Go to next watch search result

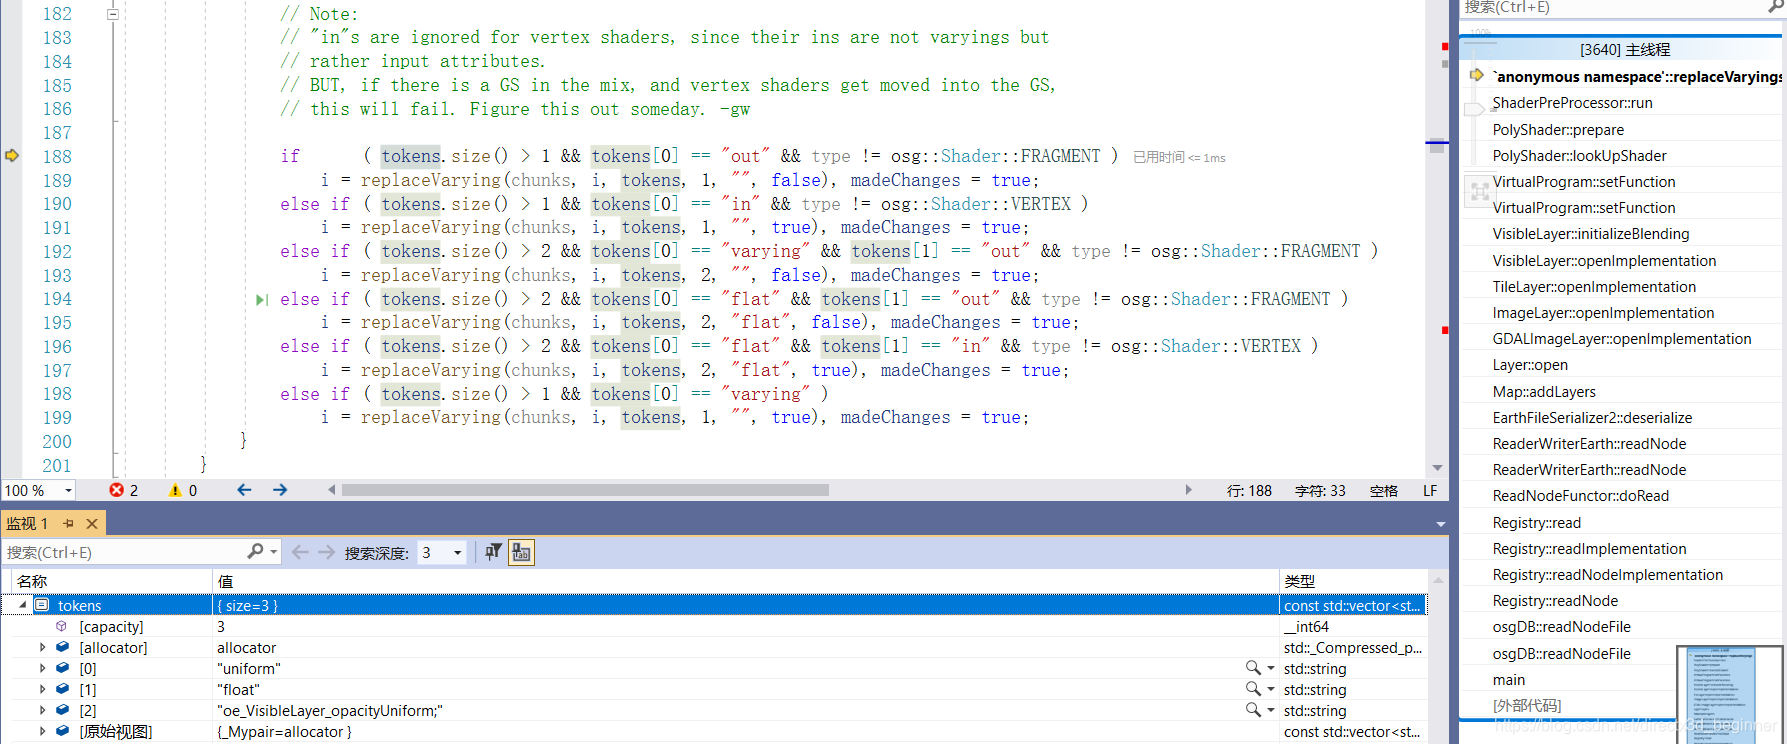click(326, 552)
